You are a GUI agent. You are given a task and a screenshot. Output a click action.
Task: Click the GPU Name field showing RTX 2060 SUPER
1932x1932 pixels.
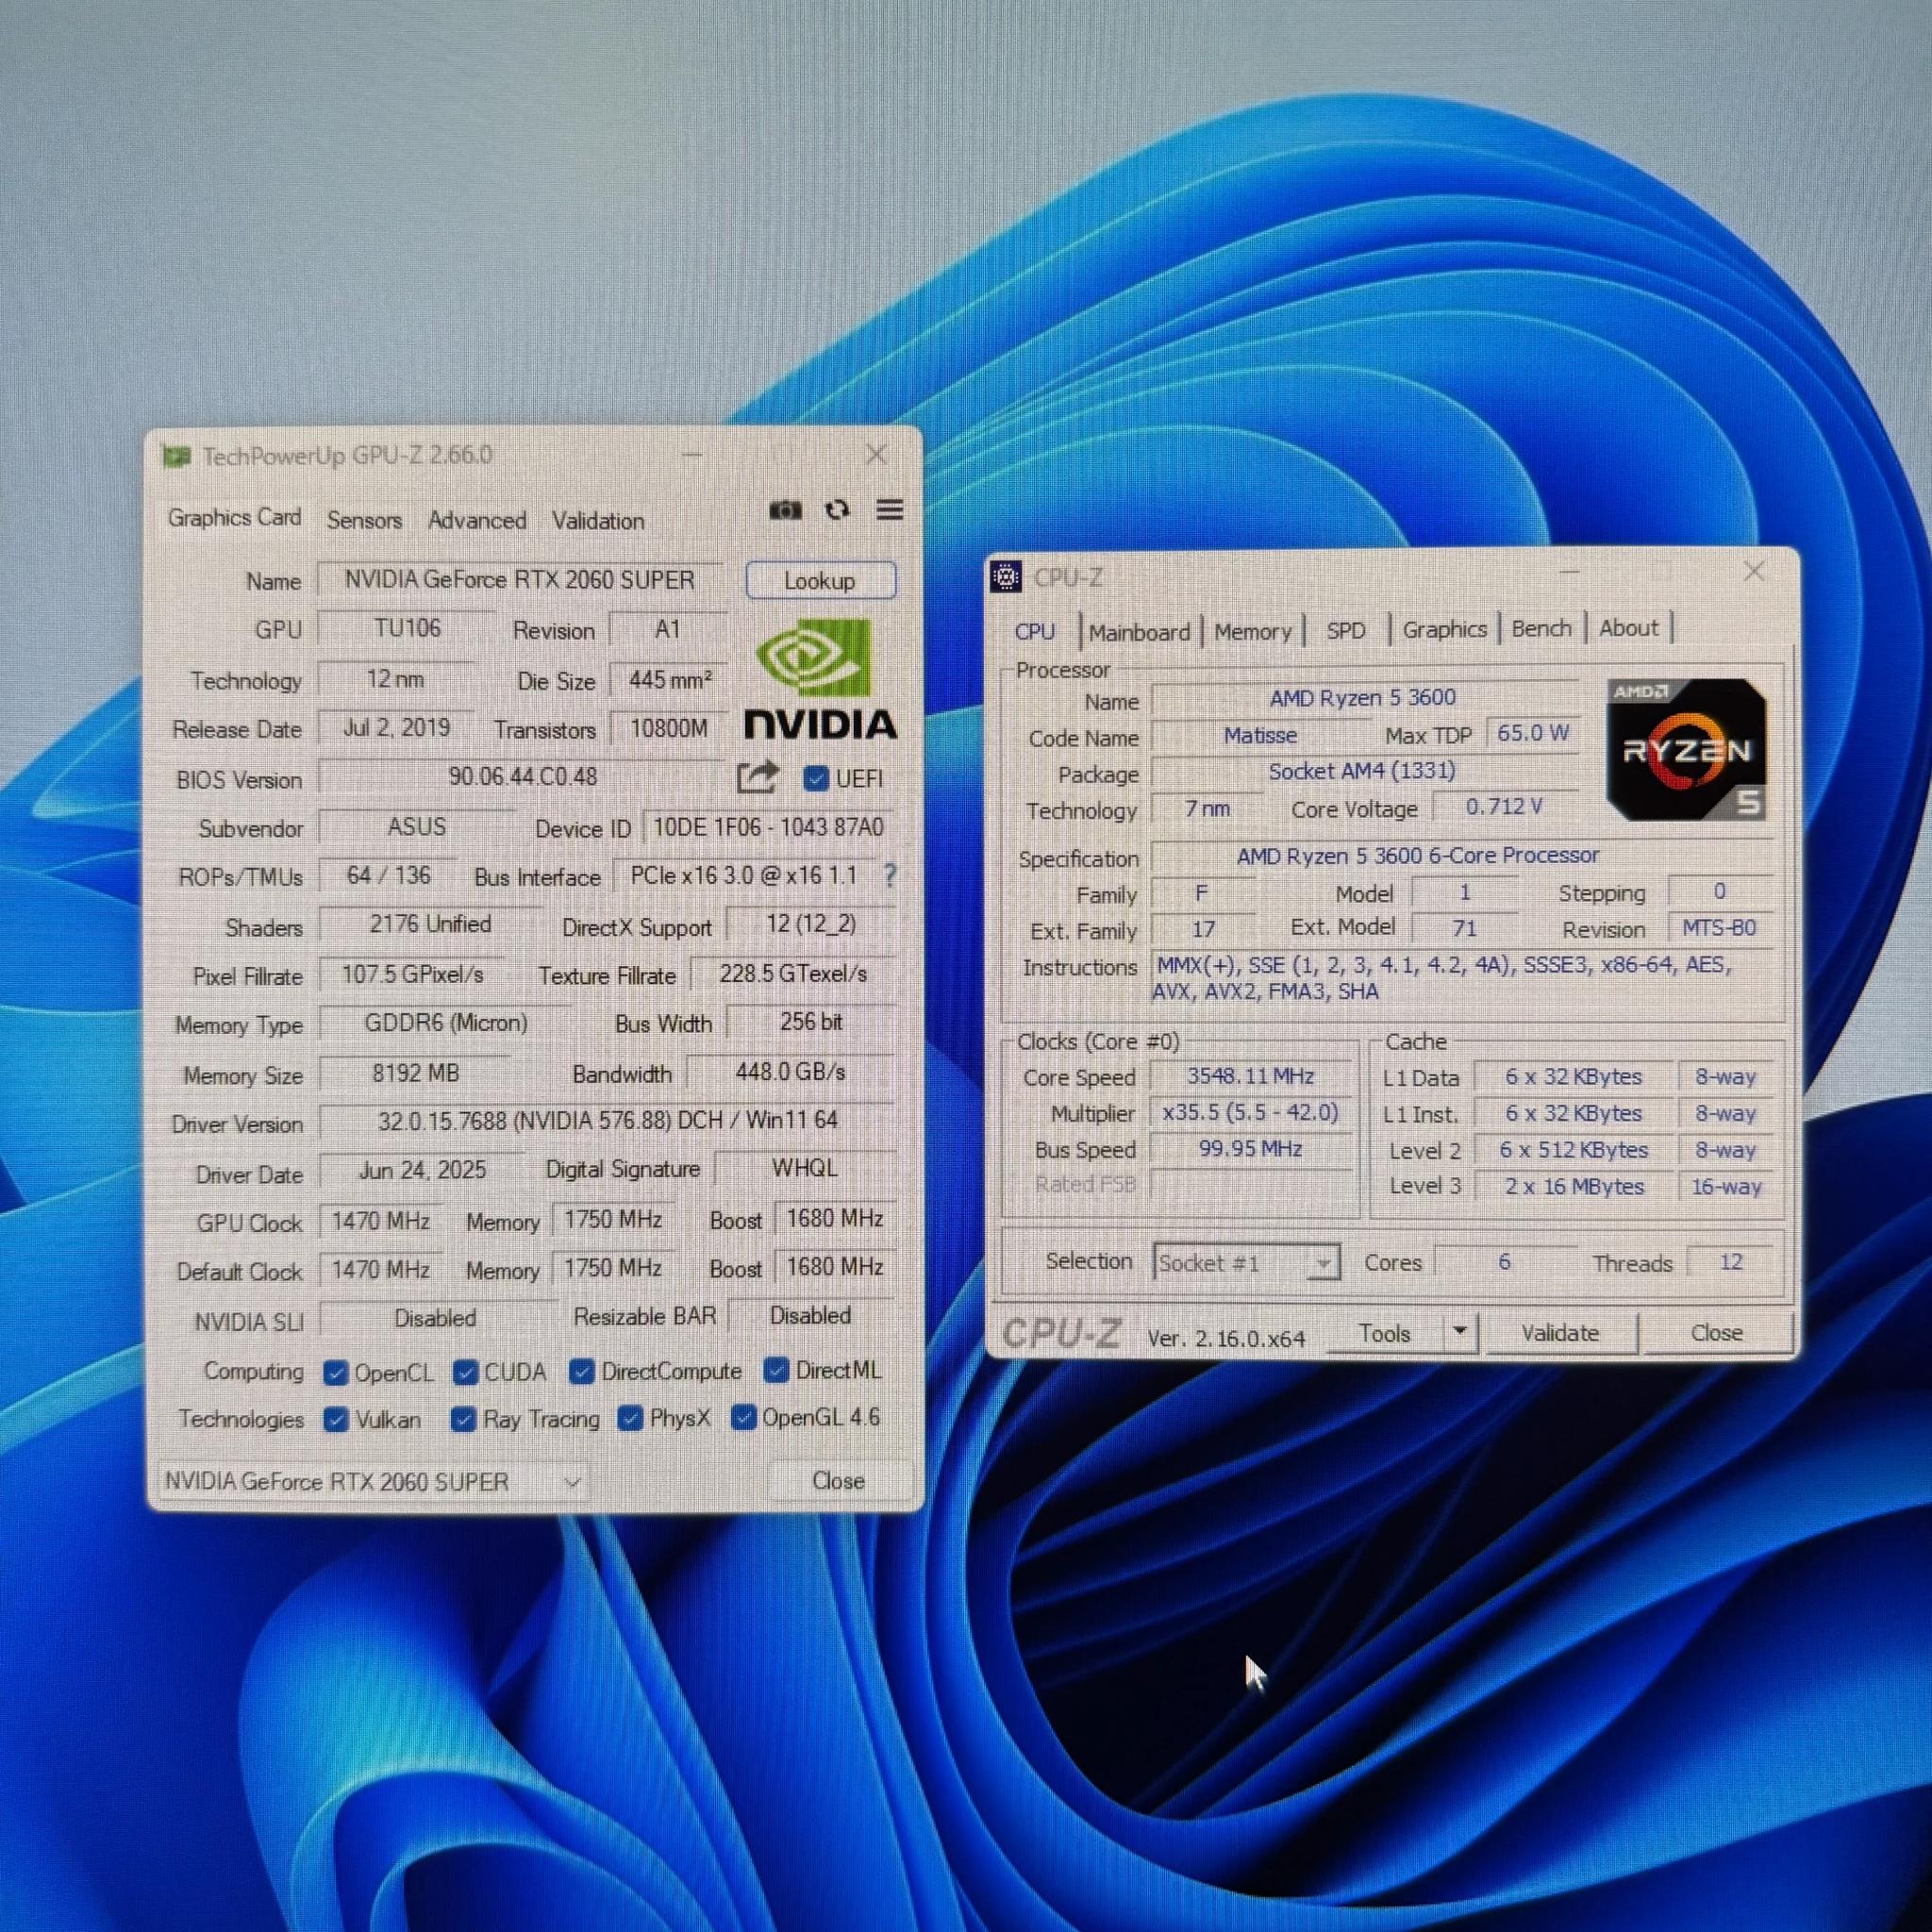(520, 580)
